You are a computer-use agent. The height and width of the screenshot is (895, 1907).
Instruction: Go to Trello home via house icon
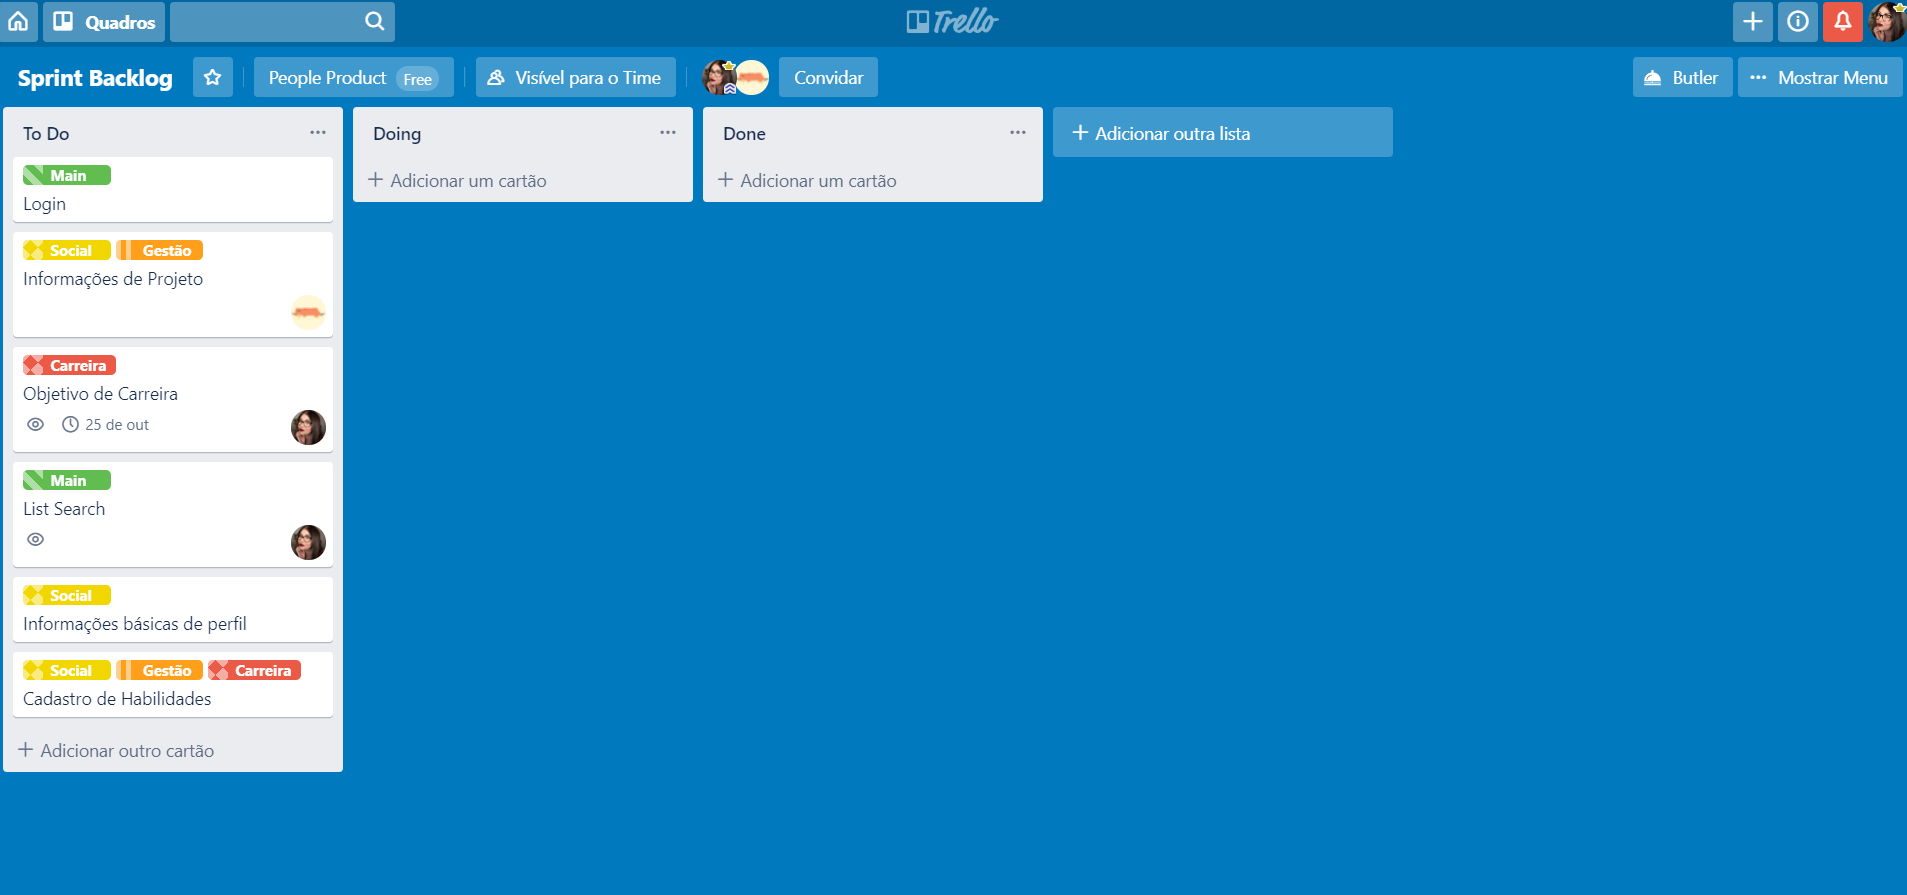[x=18, y=21]
